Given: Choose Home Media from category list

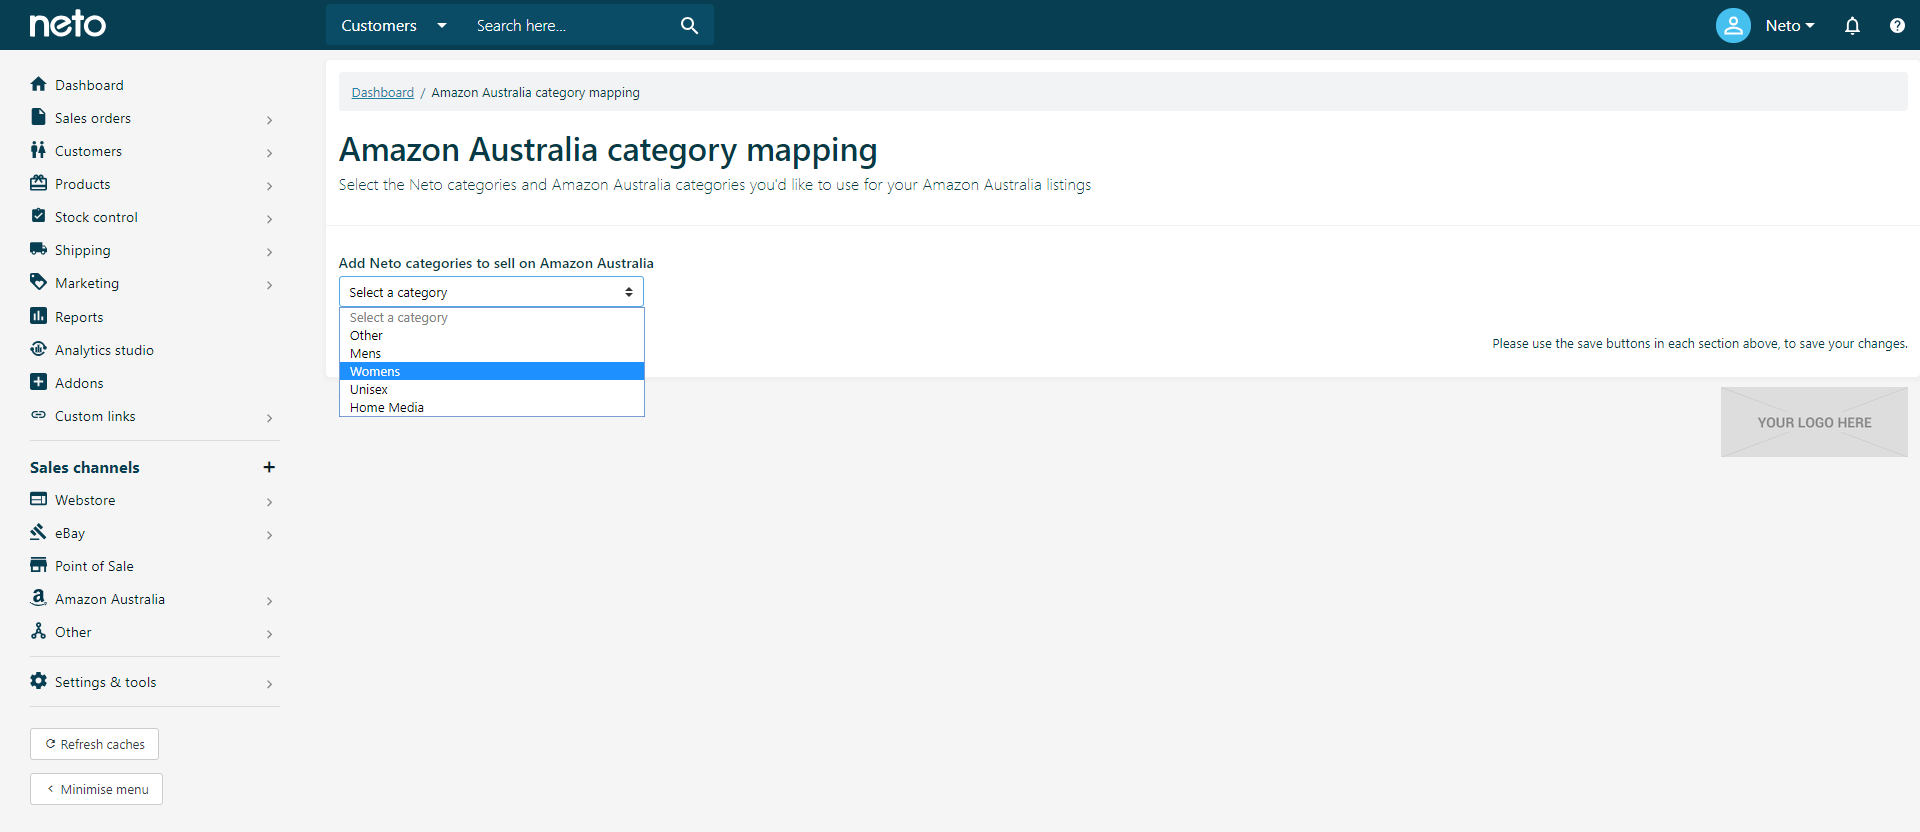Looking at the screenshot, I should 491,407.
